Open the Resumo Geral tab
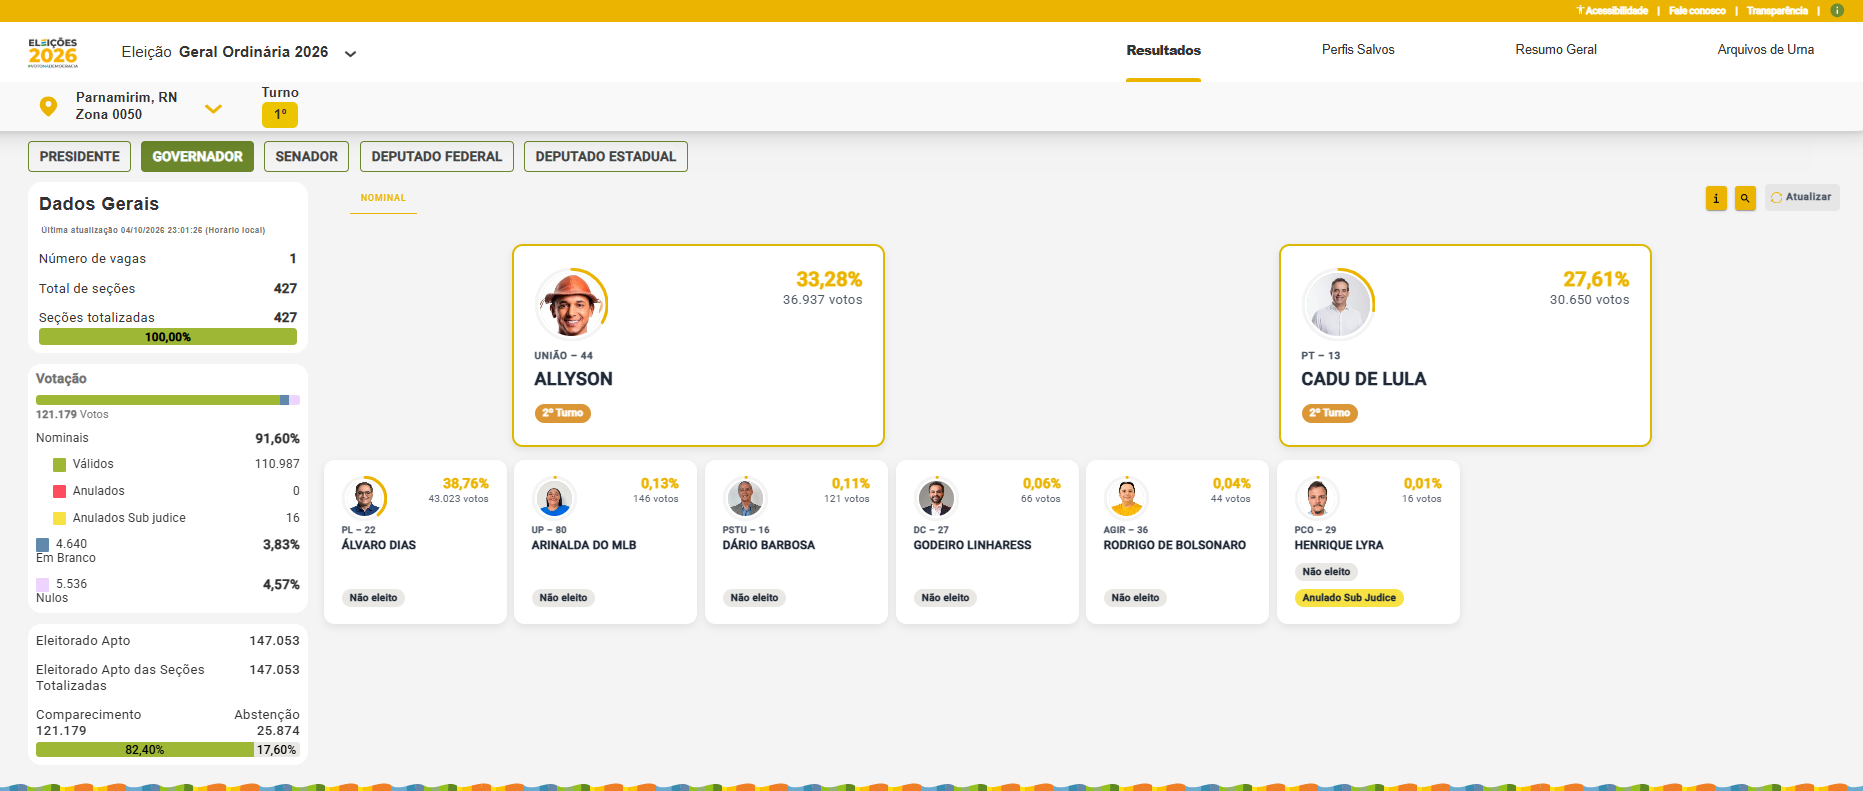 (1556, 50)
